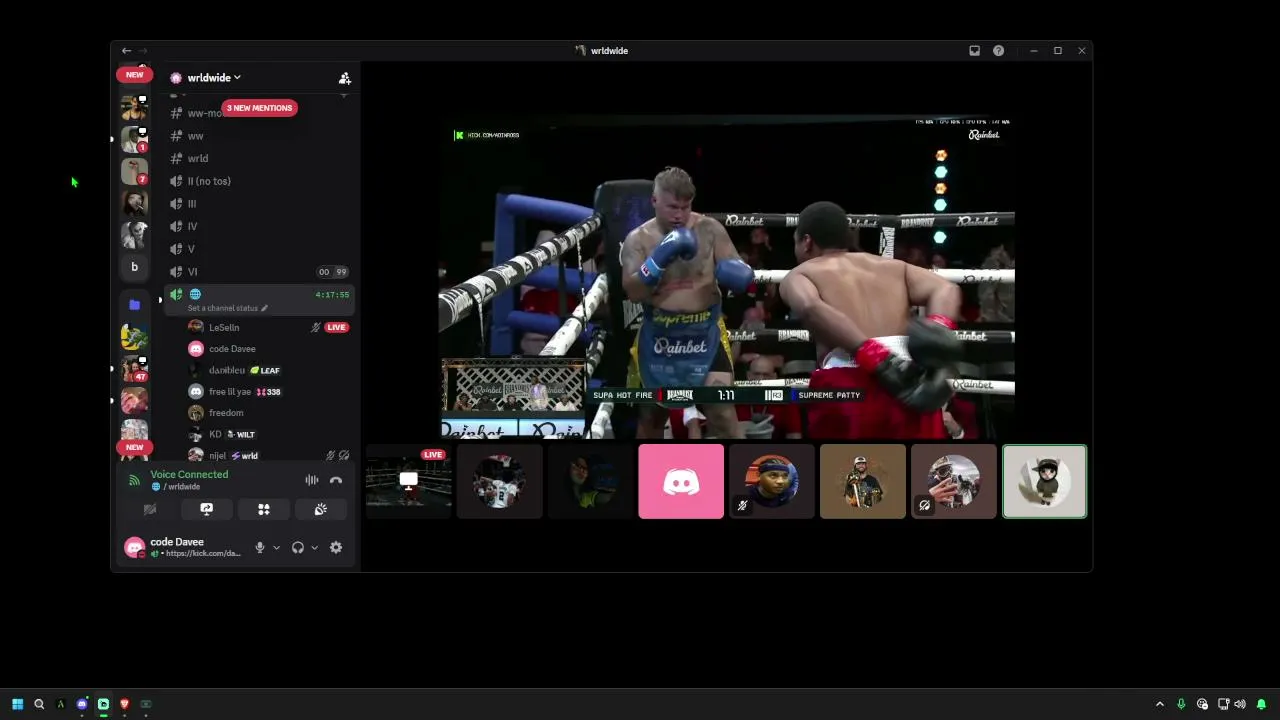Screen dimensions: 1280x720
Task: Open the wrld text channel
Action: [x=258, y=158]
